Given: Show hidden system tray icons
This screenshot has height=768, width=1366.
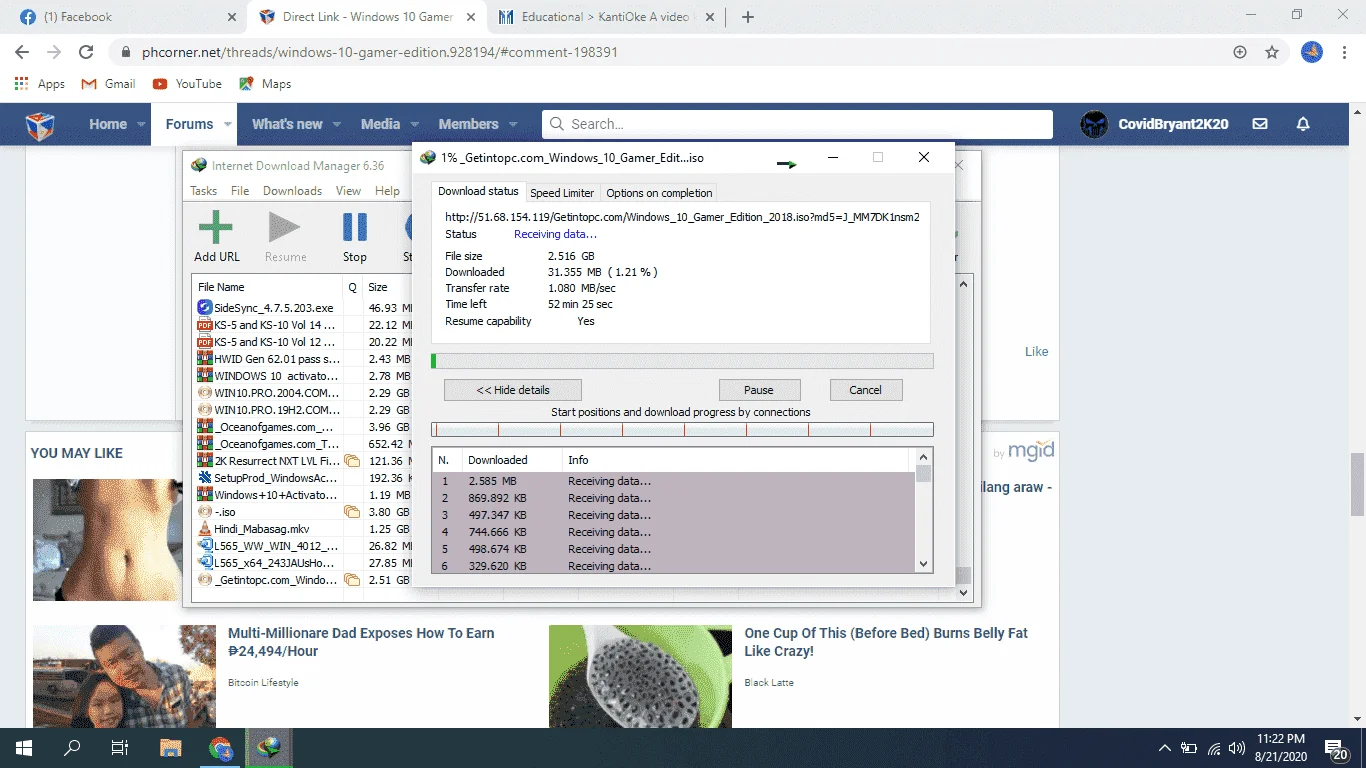Looking at the screenshot, I should (1165, 748).
